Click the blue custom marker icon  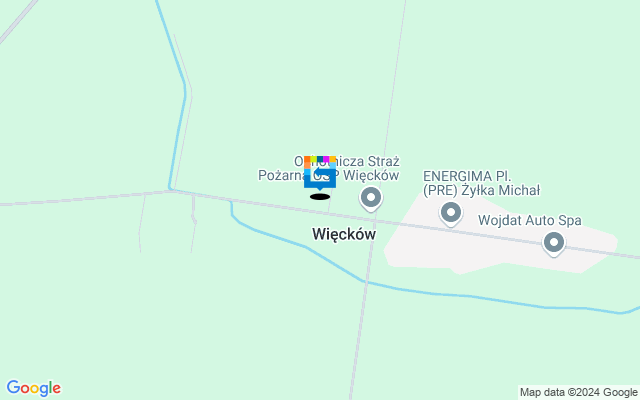click(x=320, y=173)
